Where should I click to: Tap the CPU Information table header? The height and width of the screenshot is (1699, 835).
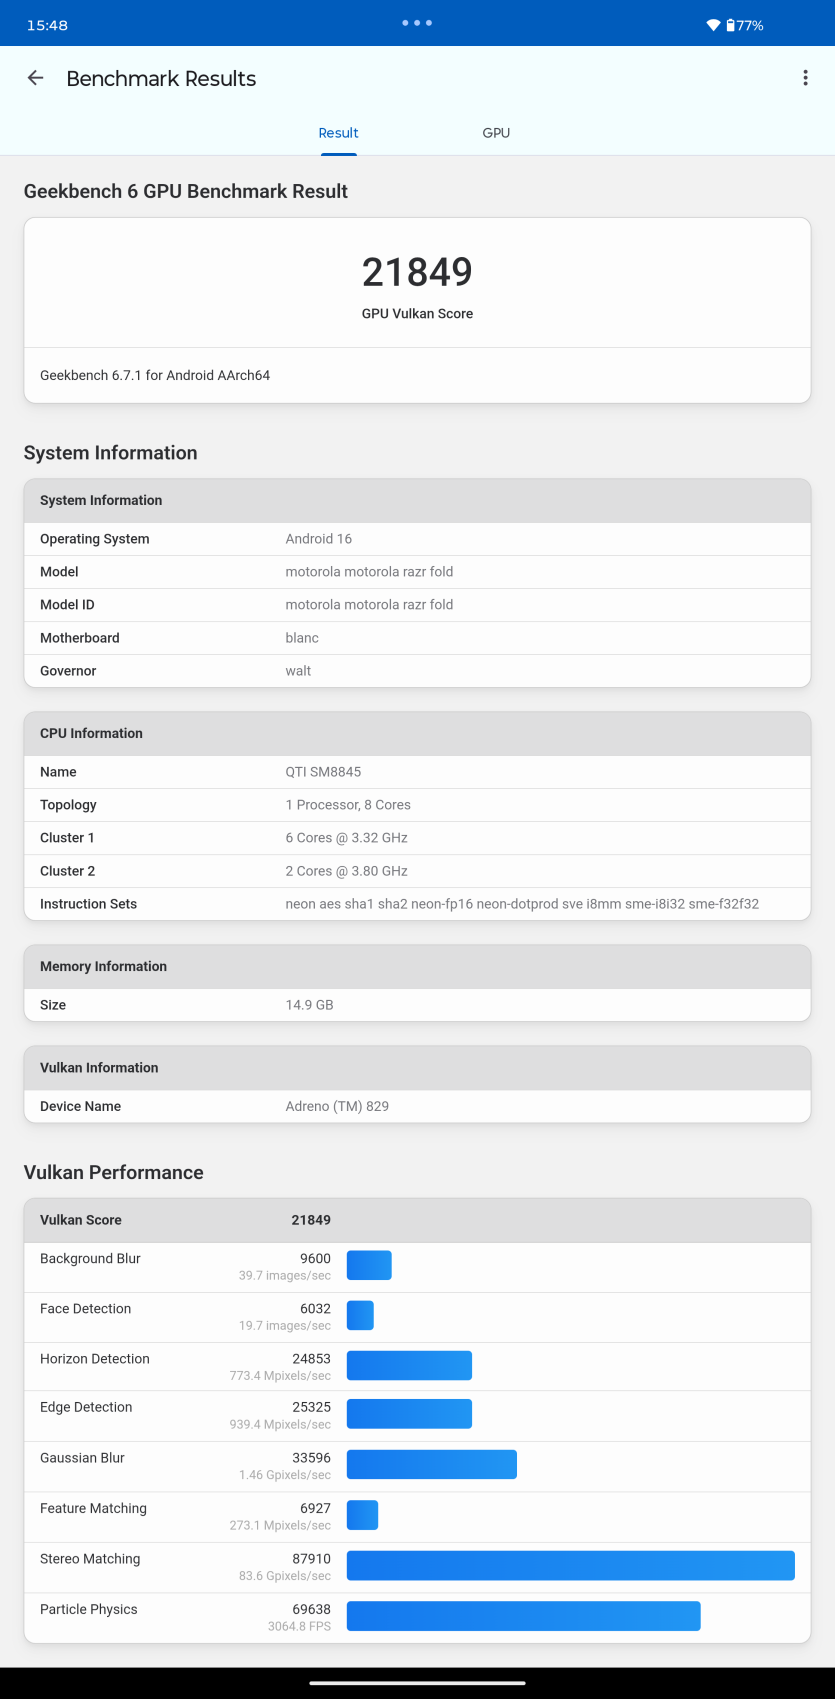(417, 733)
